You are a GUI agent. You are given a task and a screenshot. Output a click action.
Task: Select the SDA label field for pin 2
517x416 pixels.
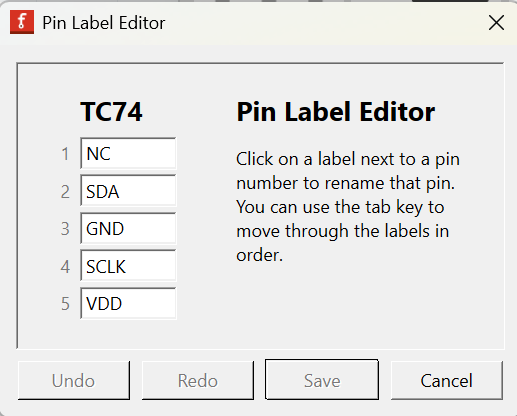click(x=128, y=191)
